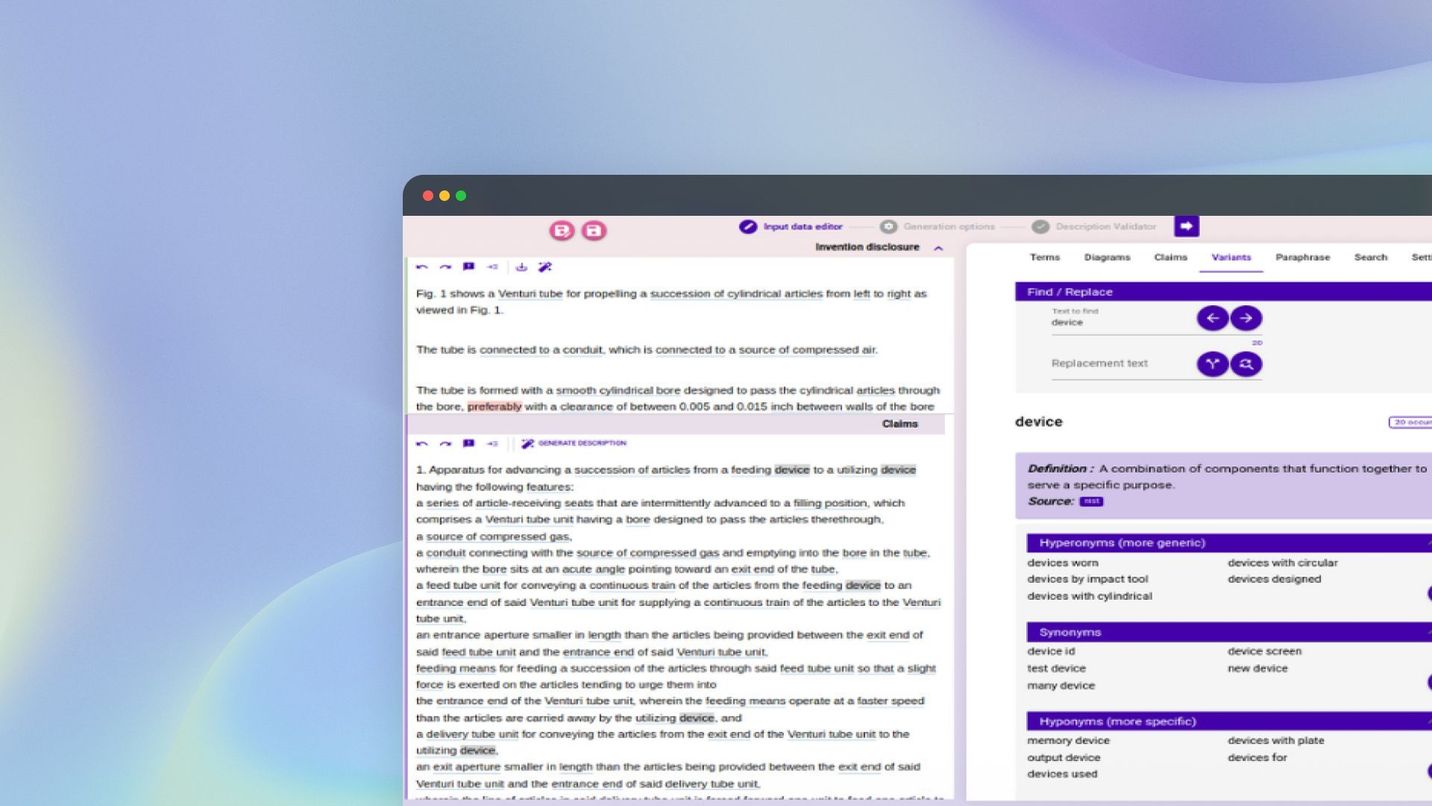Image resolution: width=1432 pixels, height=806 pixels.
Task: Go to next match in Find / Replace
Action: click(x=1246, y=318)
